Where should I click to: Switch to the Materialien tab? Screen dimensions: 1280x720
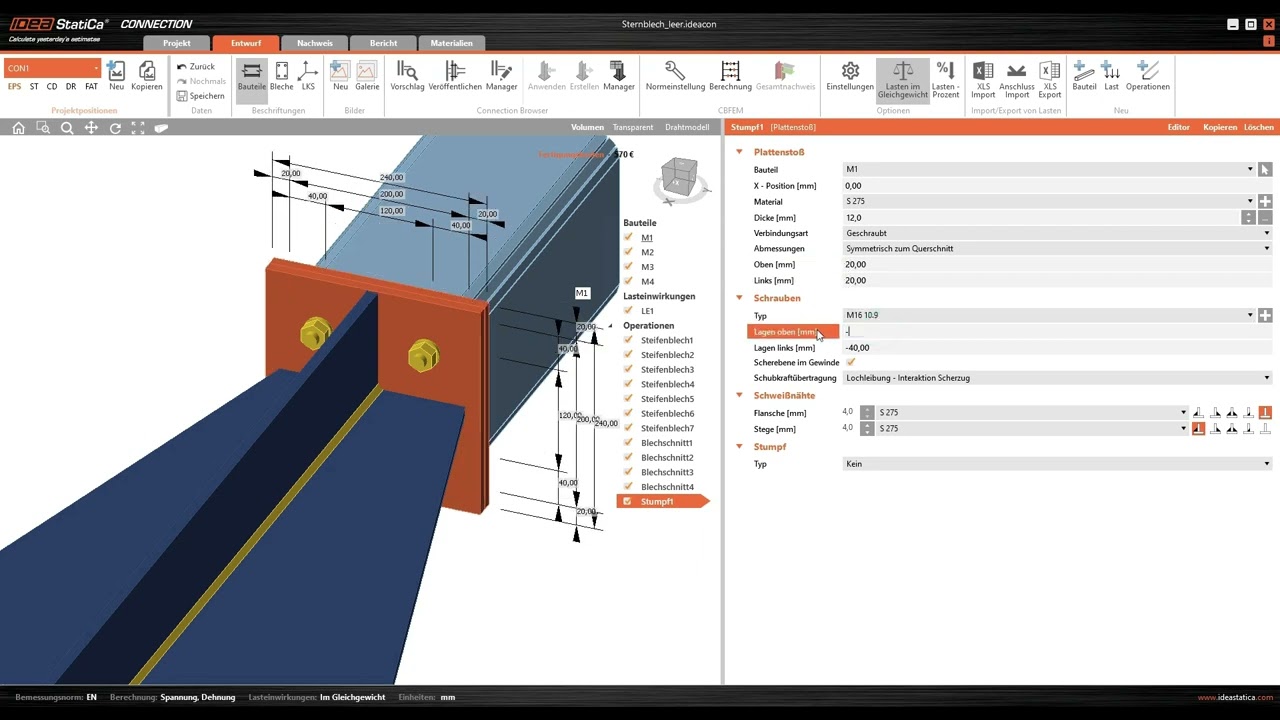click(452, 43)
